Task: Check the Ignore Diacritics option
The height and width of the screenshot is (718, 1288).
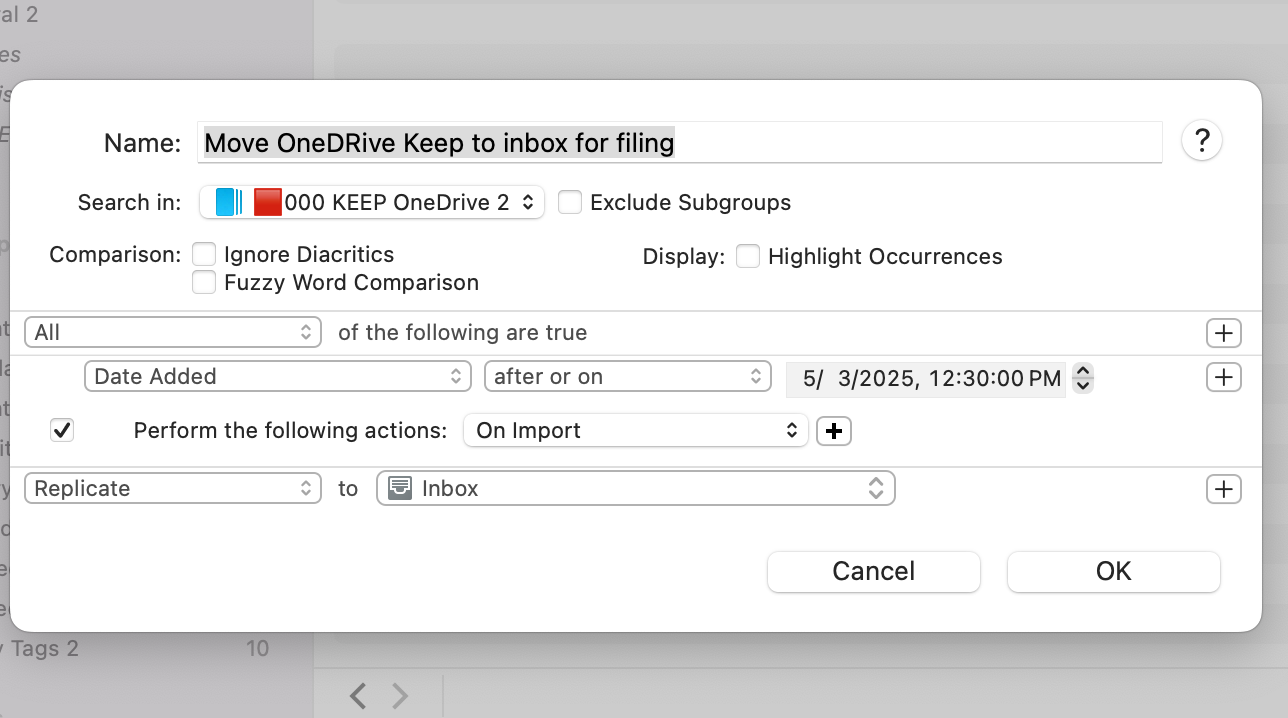Action: 204,255
